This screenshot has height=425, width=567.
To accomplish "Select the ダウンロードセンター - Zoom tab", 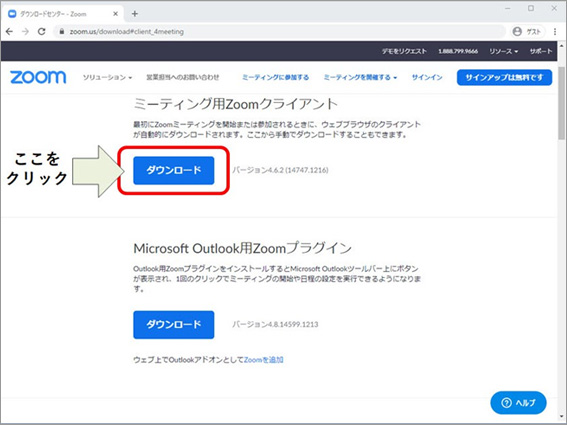I will pyautogui.click(x=64, y=14).
